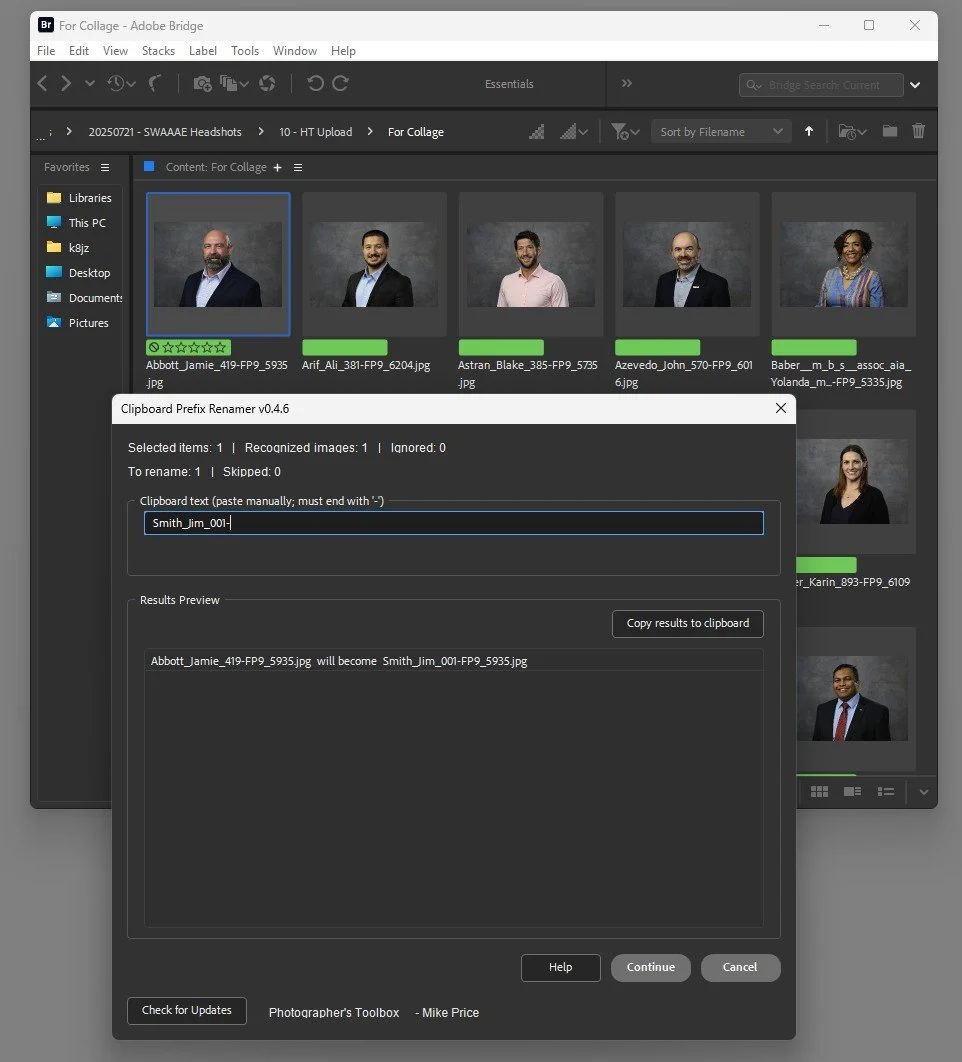Screen dimensions: 962x1062
Task: Expand chevron after 10 - HT Upload
Action: pos(370,131)
